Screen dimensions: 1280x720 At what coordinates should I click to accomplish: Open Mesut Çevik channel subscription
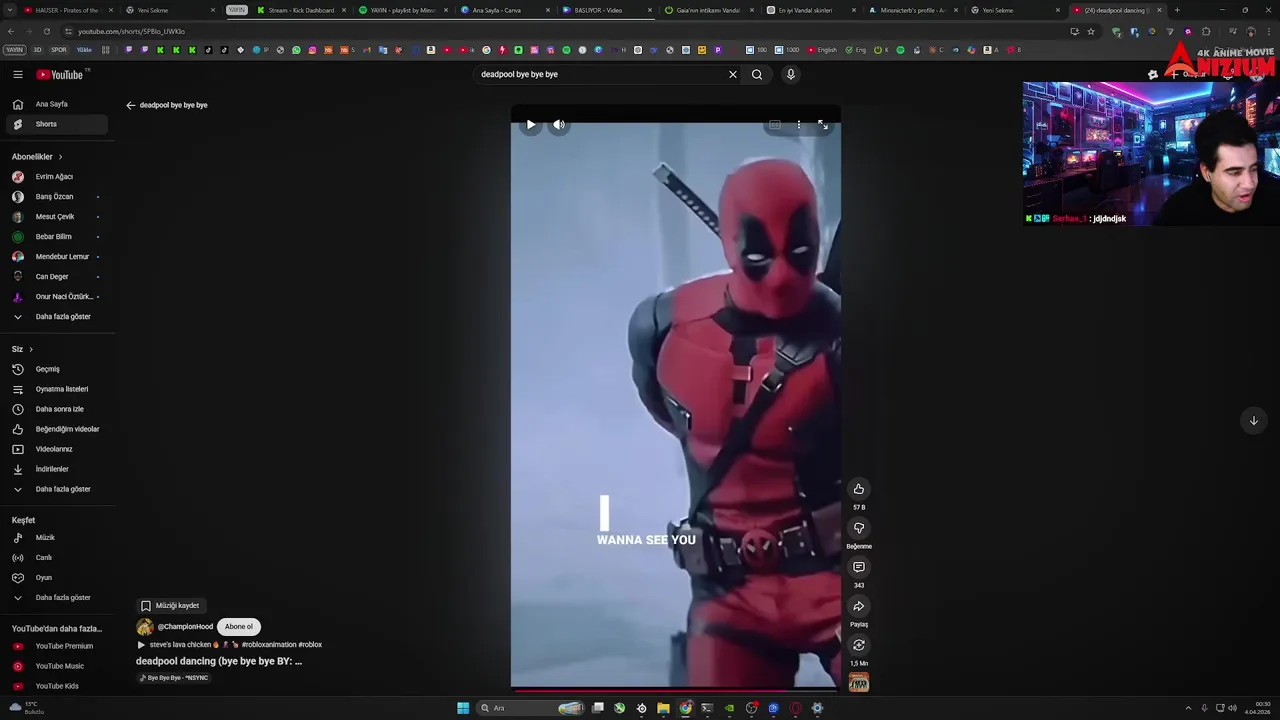56,217
